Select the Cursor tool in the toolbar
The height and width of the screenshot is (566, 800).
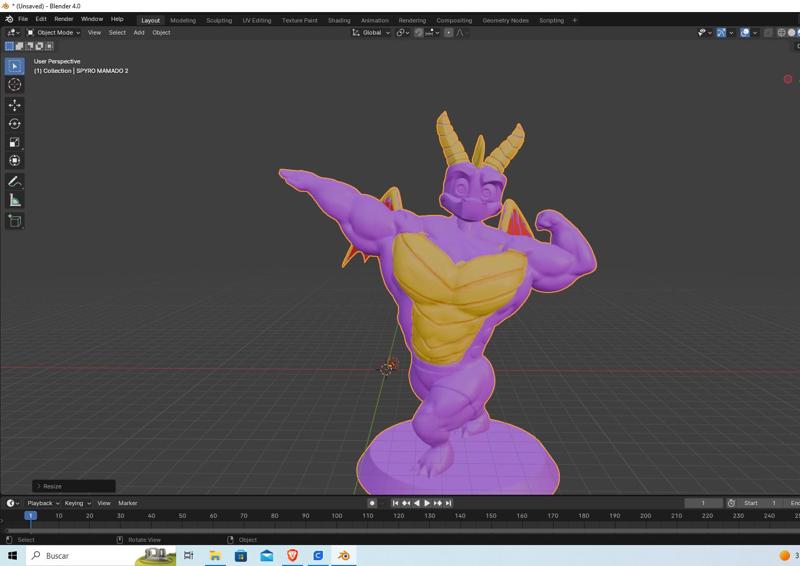click(14, 85)
